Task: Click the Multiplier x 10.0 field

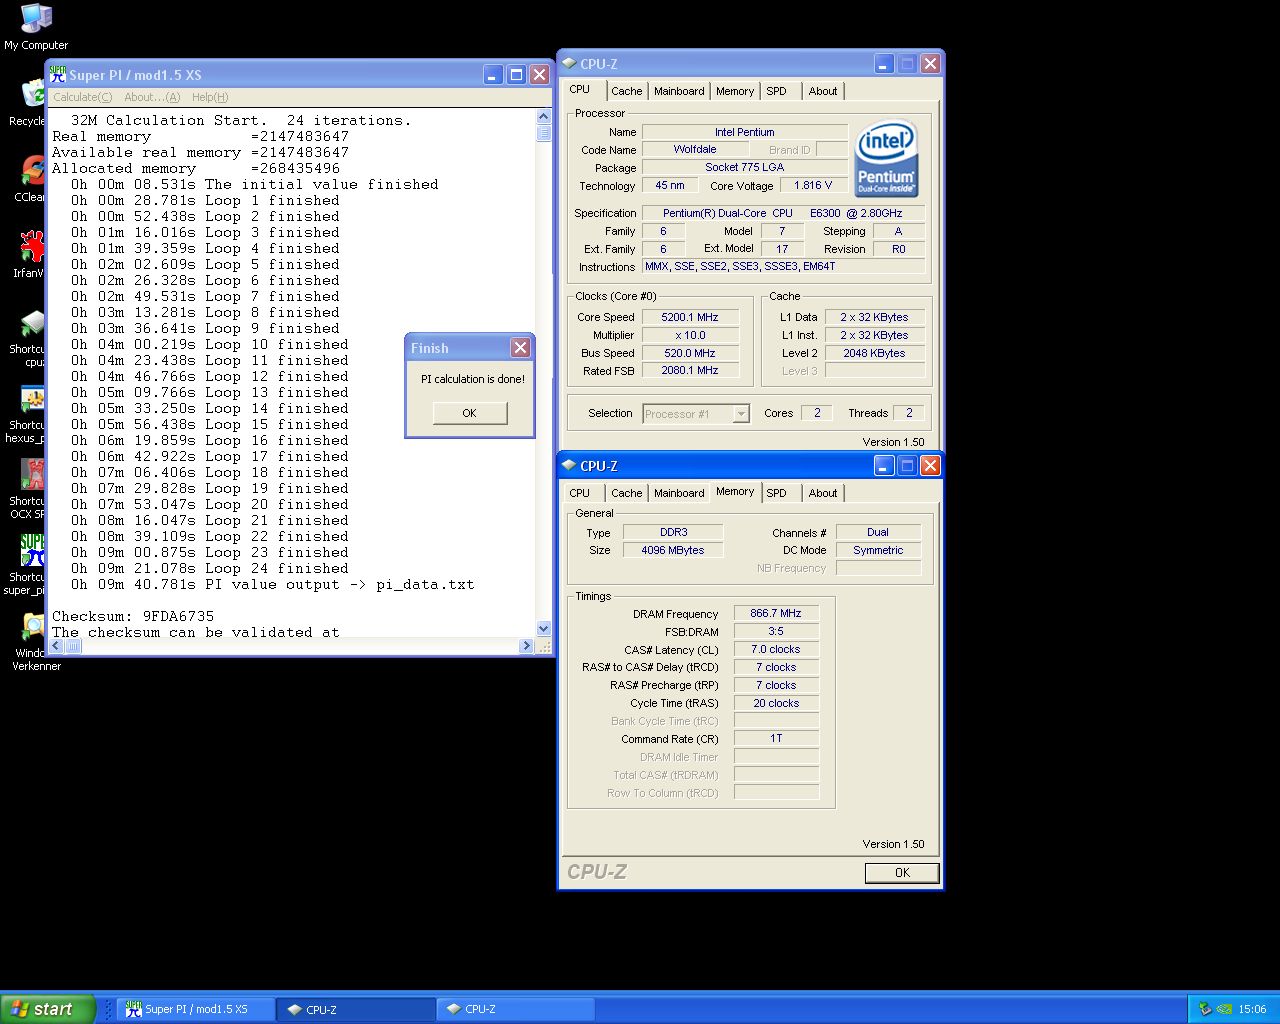Action: (x=689, y=335)
